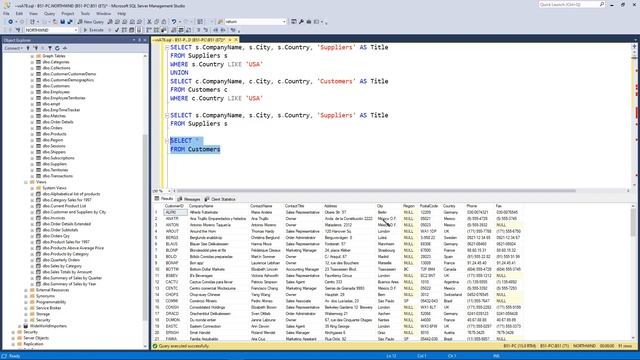Click the ContactTitle column header in results

pyautogui.click(x=303, y=206)
